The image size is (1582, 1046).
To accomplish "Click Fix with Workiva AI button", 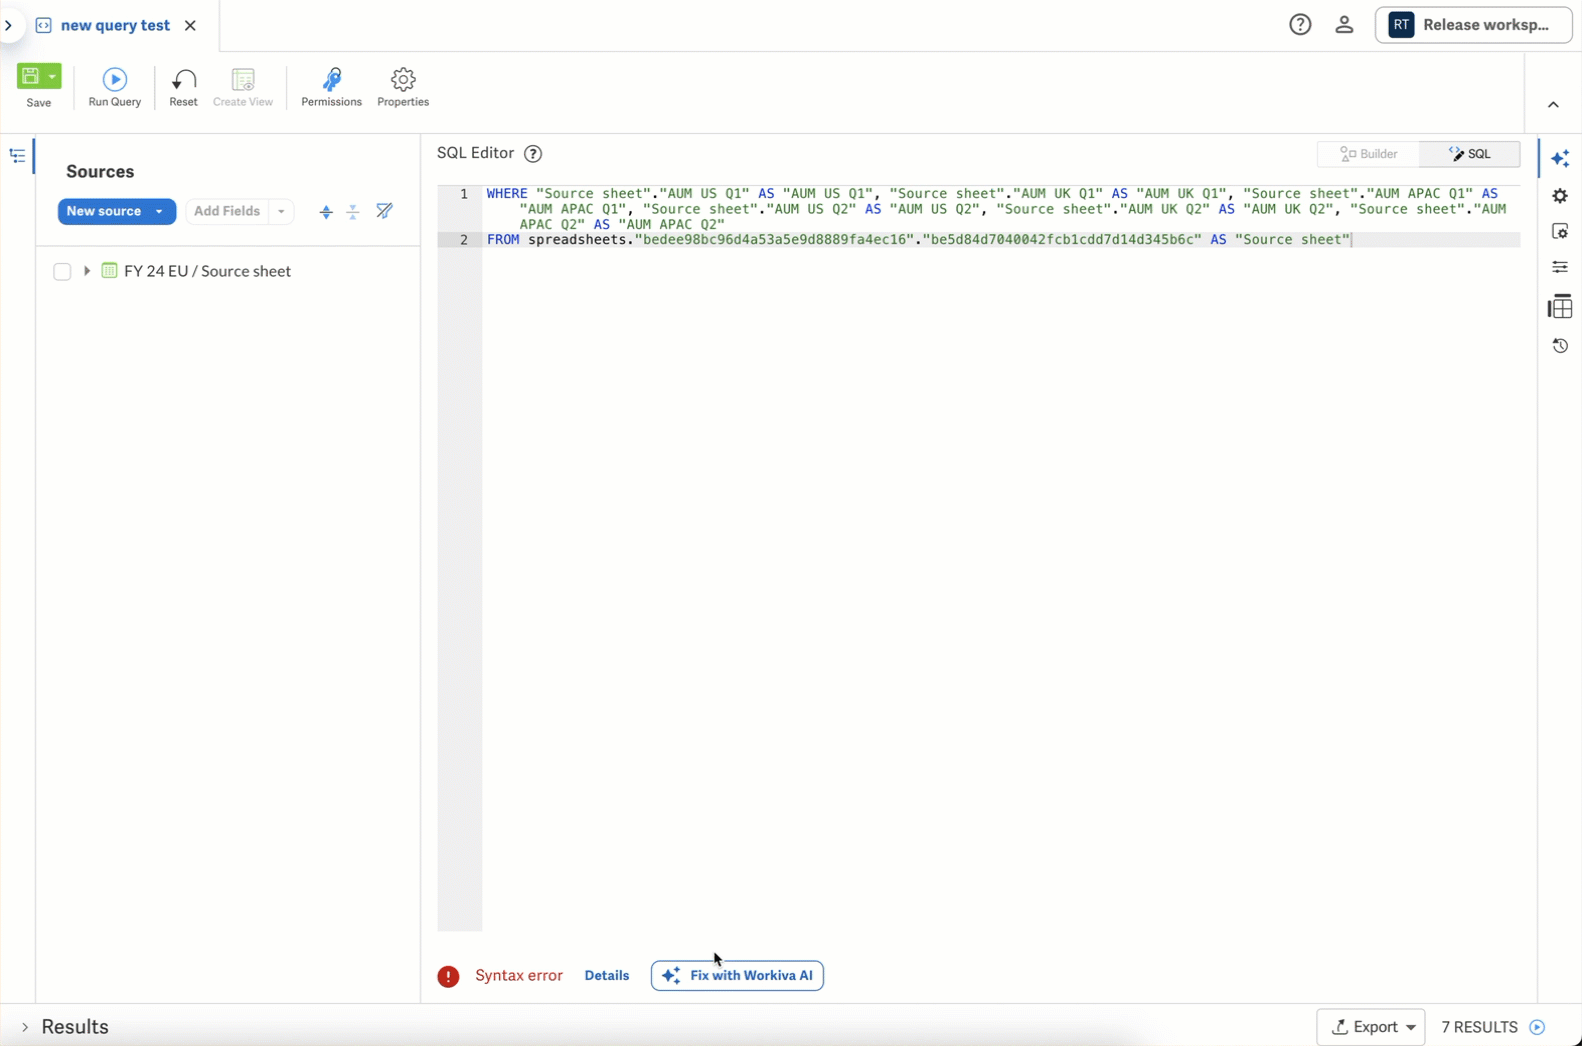I will click(x=737, y=976).
